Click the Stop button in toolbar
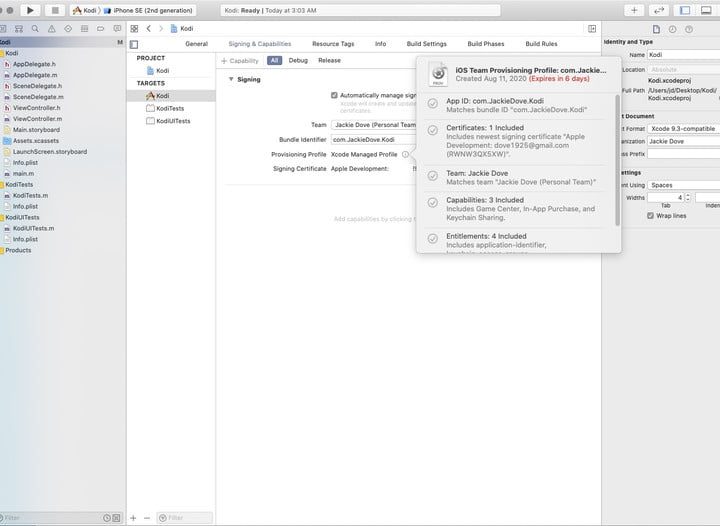Viewport: 720px width, 526px height. coord(54,10)
